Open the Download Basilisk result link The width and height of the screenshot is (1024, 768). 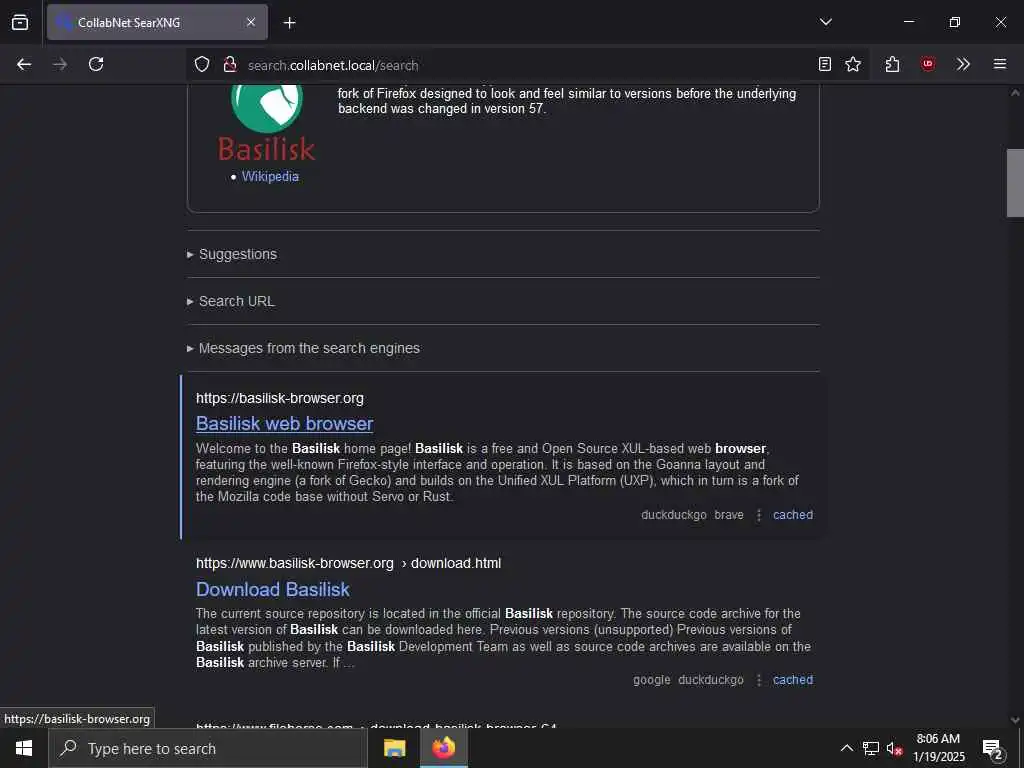click(x=273, y=589)
